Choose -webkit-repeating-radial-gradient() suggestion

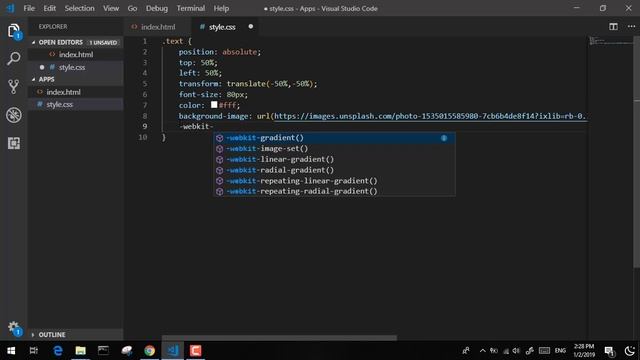[x=334, y=191]
